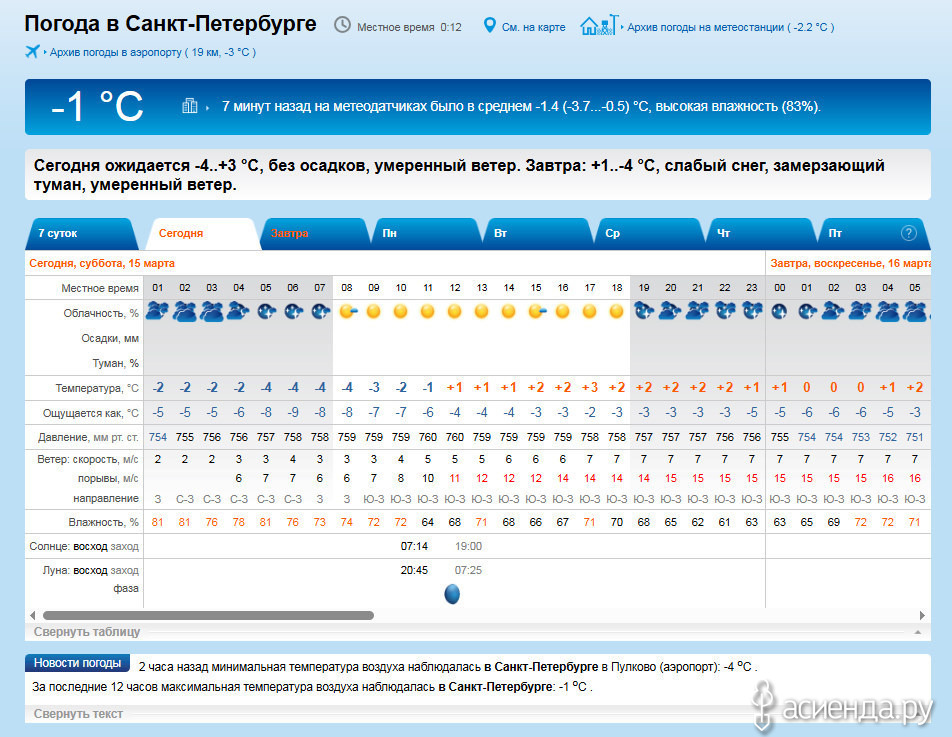Screen dimensions: 952x737
Task: Click the collapse table triangle icon
Action: click(918, 632)
